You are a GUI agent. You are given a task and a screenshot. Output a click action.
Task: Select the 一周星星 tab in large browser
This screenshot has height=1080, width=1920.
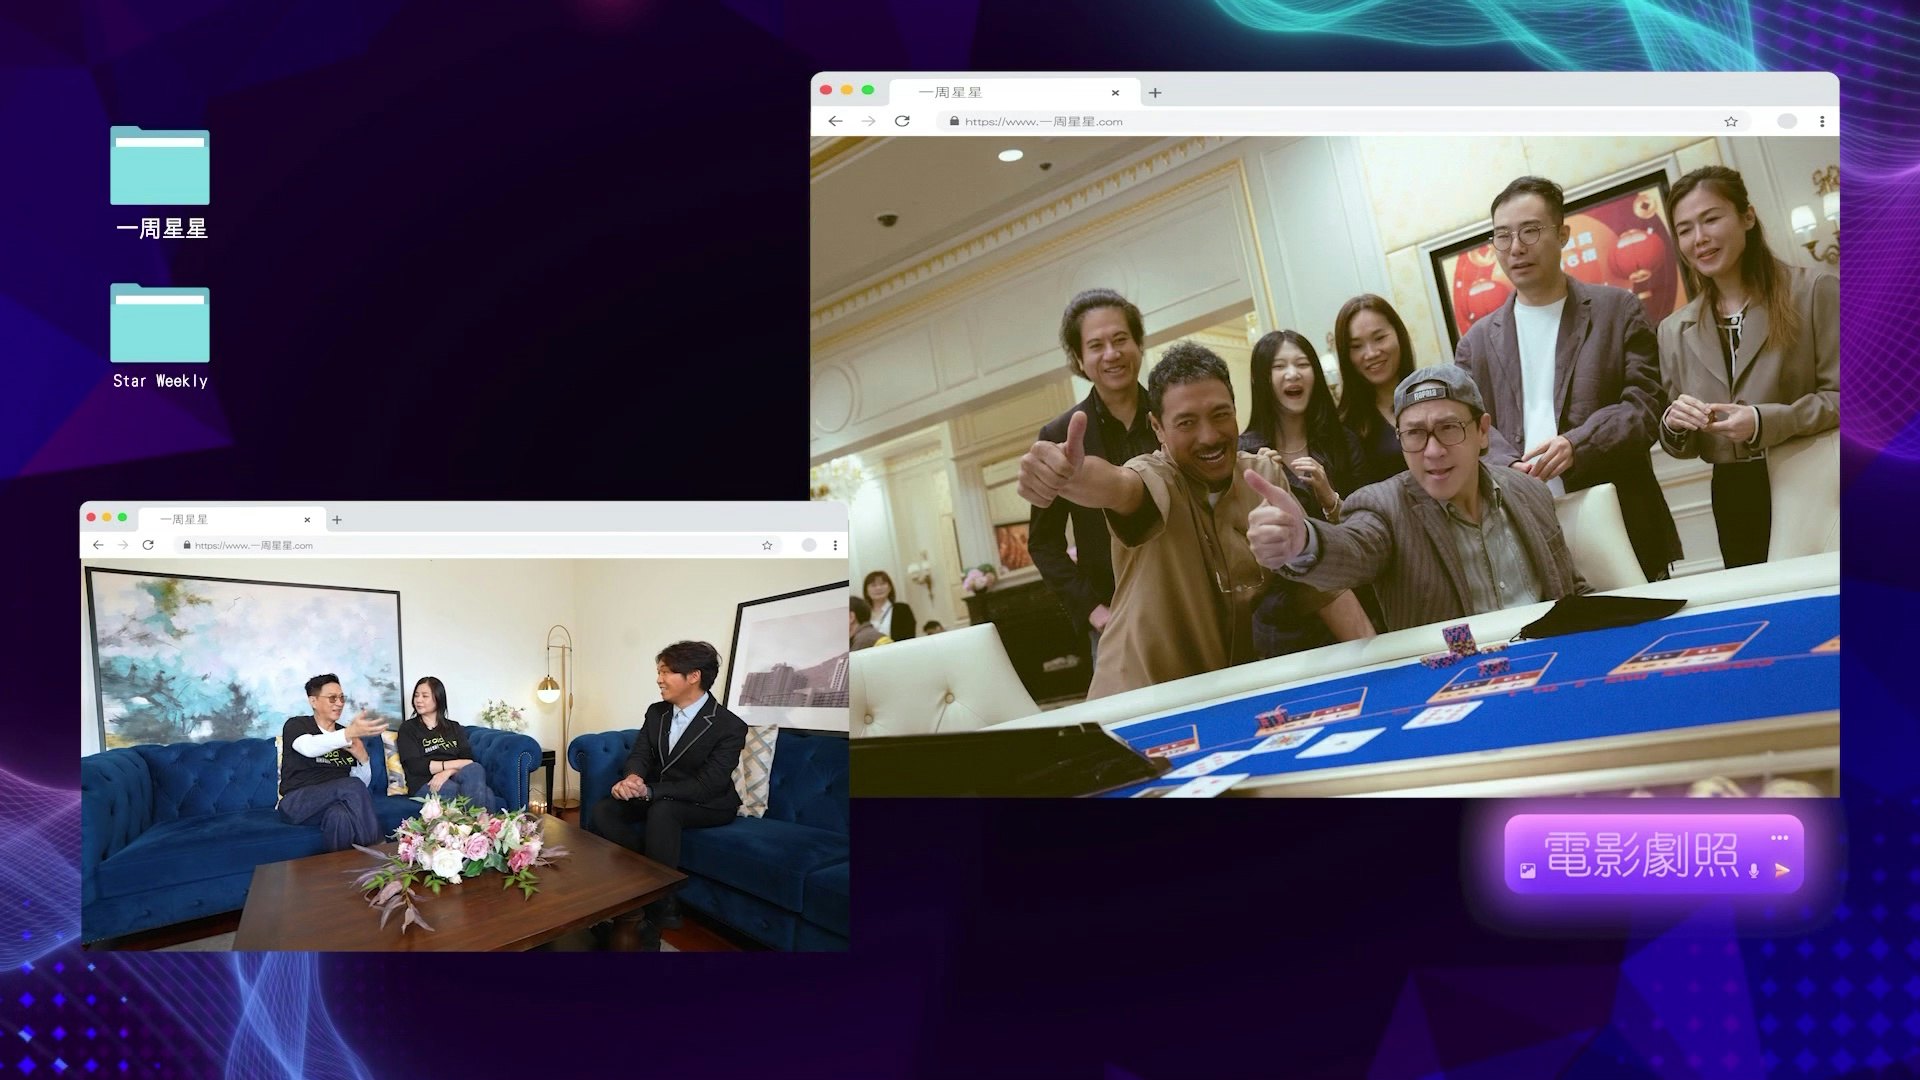click(1014, 92)
